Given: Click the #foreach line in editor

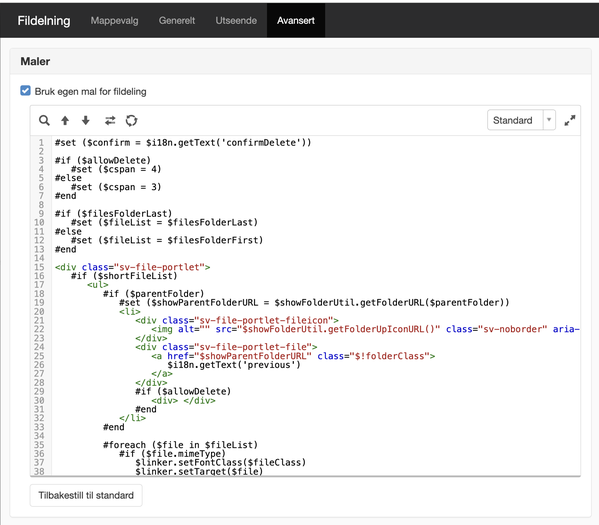Looking at the screenshot, I should coord(180,445).
